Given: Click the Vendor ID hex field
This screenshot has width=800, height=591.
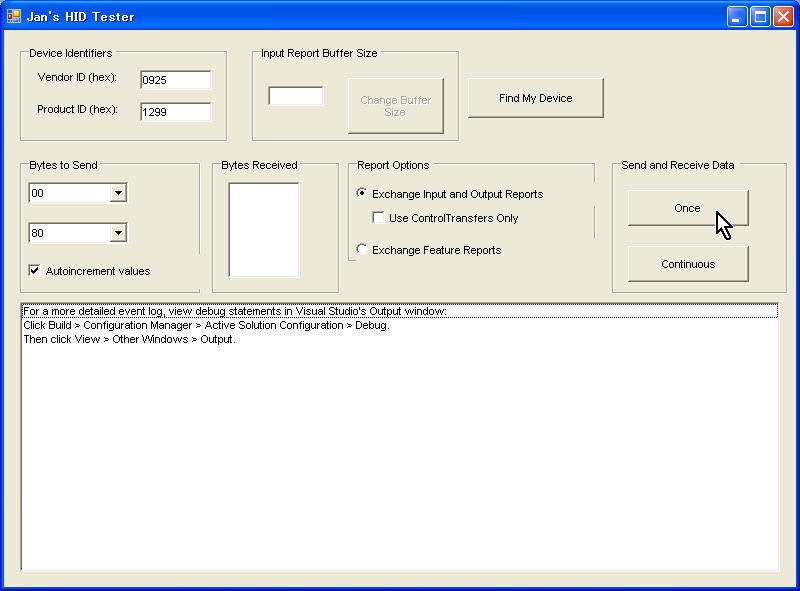Looking at the screenshot, I should click(176, 80).
